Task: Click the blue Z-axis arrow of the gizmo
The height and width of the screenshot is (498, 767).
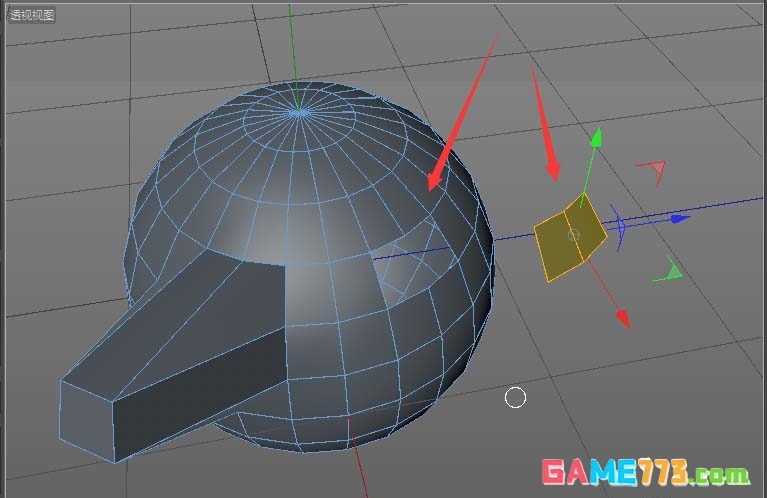Action: pos(680,217)
